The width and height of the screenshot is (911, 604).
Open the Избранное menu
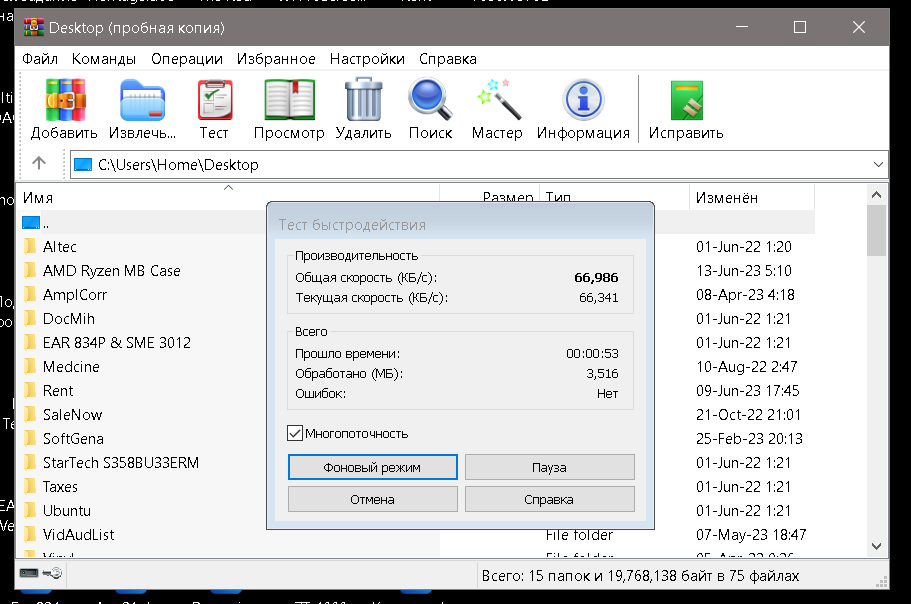(276, 59)
